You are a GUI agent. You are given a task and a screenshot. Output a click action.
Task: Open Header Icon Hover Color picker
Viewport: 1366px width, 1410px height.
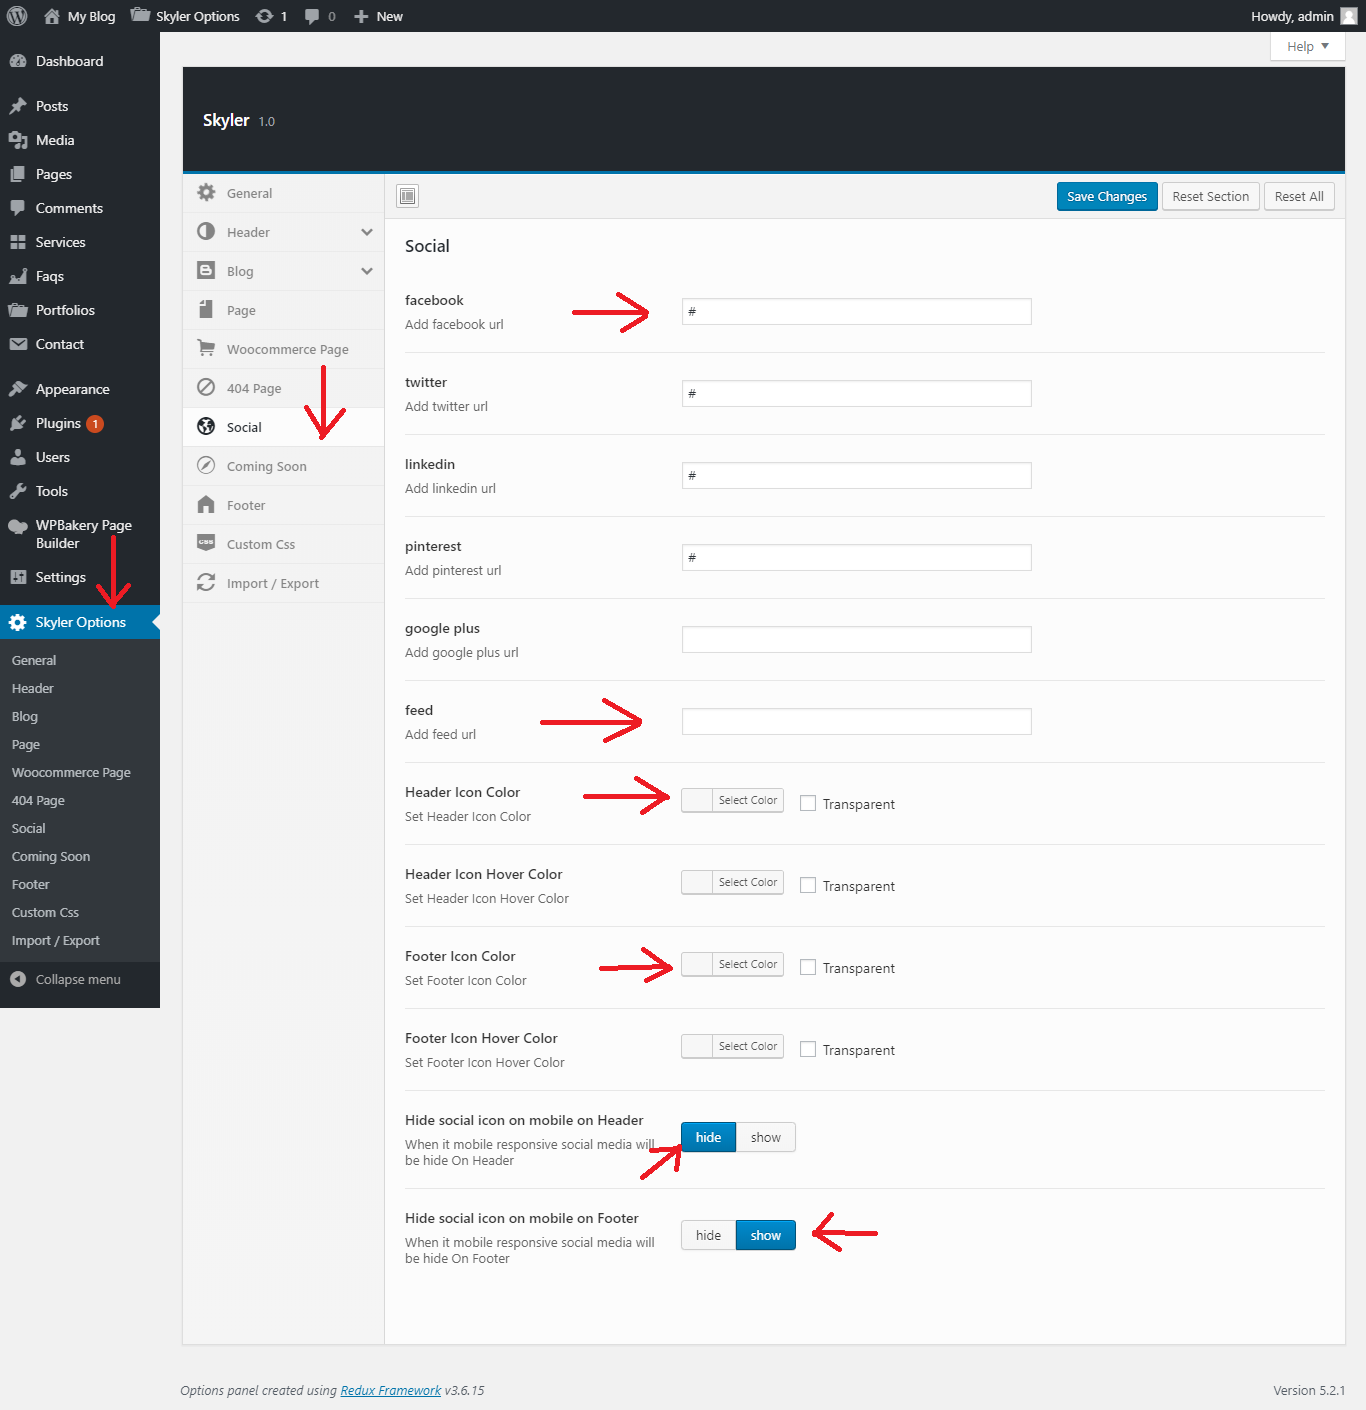[732, 882]
